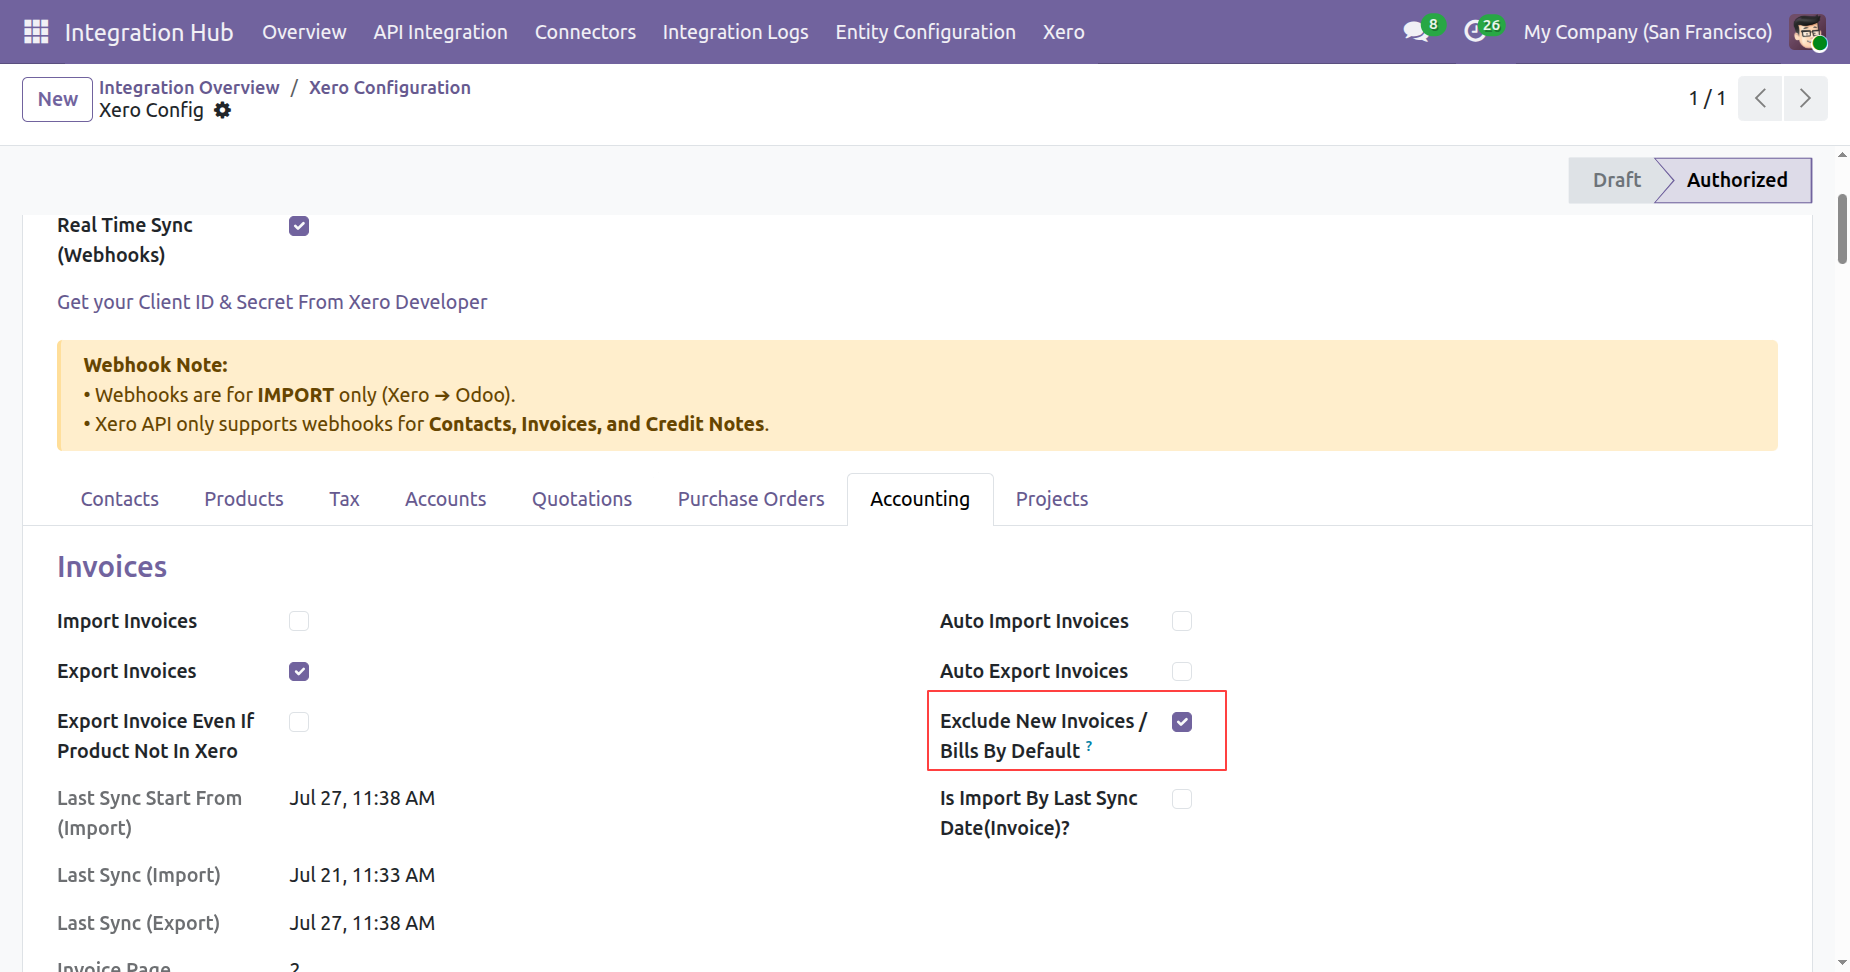Image resolution: width=1850 pixels, height=972 pixels.
Task: Open the Xero menu
Action: (x=1063, y=32)
